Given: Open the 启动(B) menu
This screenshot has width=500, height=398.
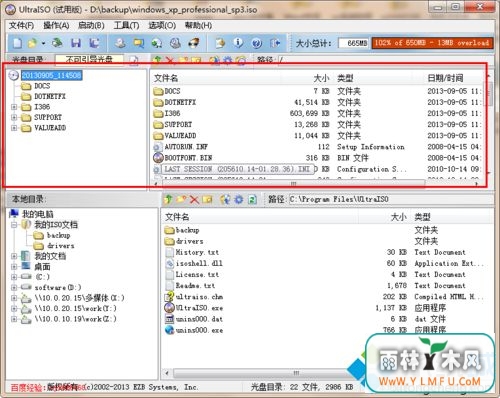Looking at the screenshot, I should [x=91, y=25].
